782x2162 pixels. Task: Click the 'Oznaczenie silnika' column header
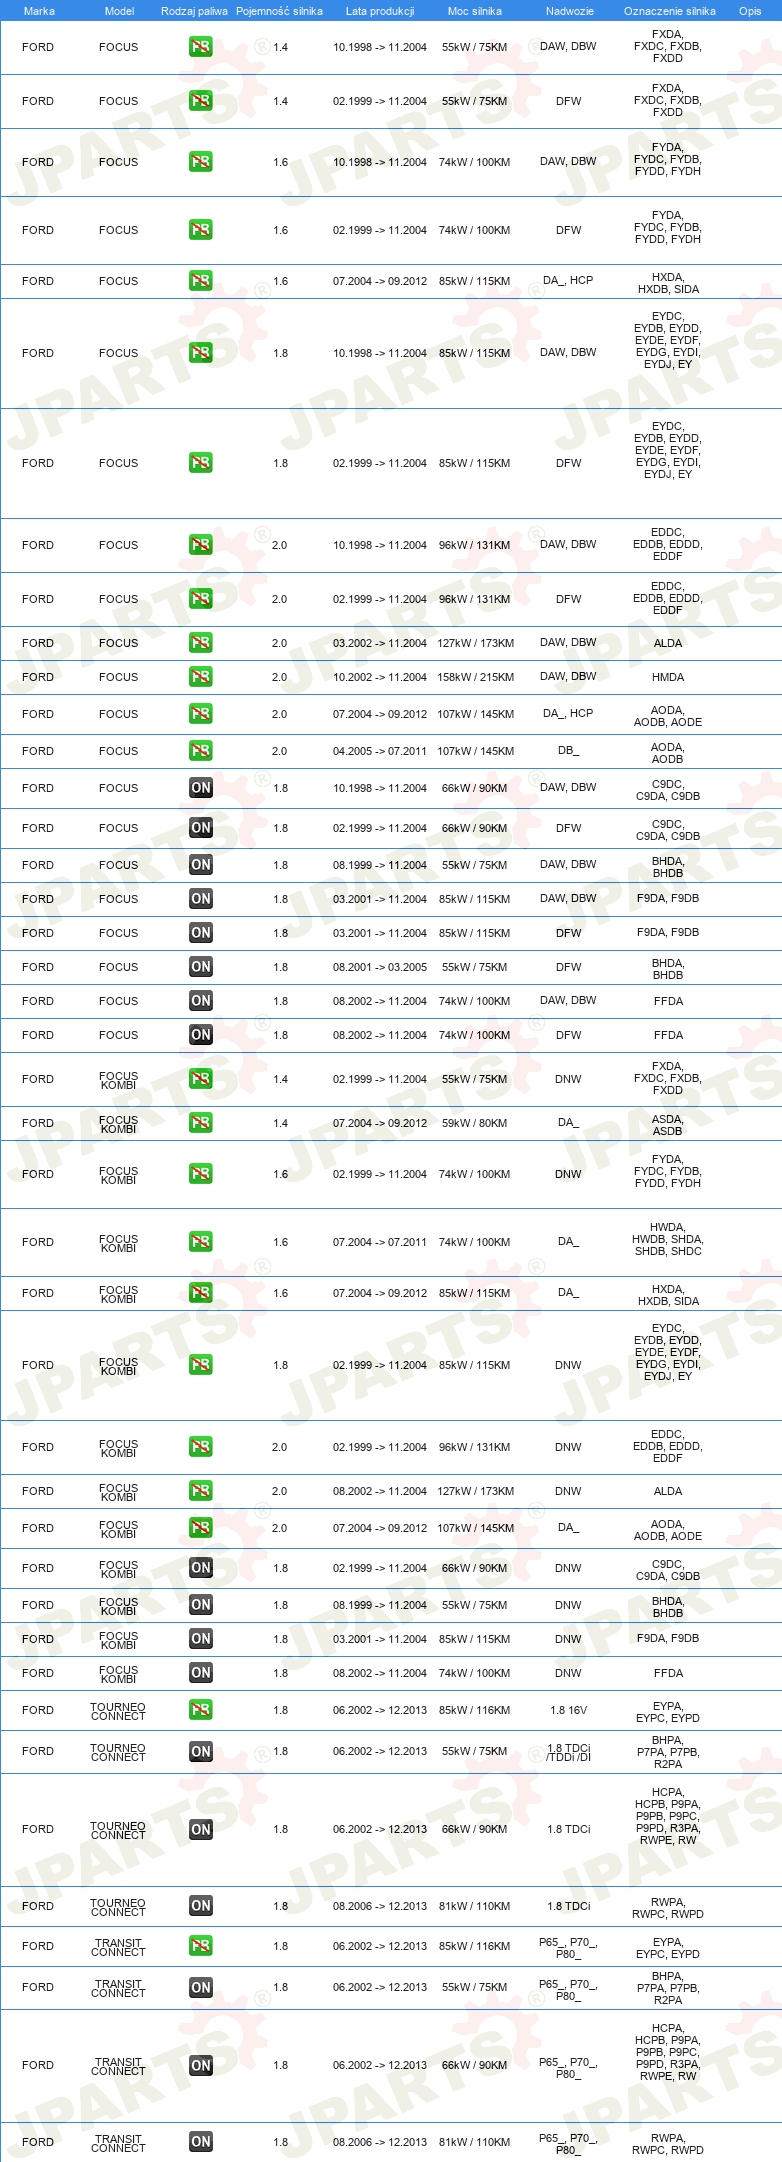[670, 11]
